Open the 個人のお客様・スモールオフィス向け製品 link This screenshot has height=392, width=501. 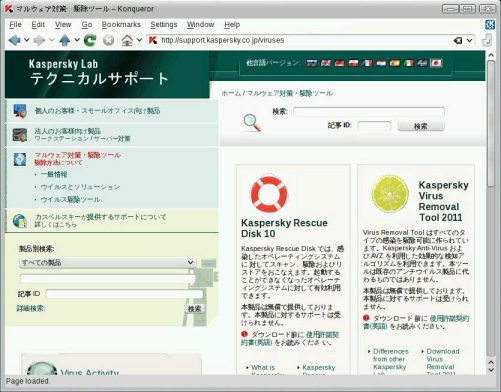97,111
